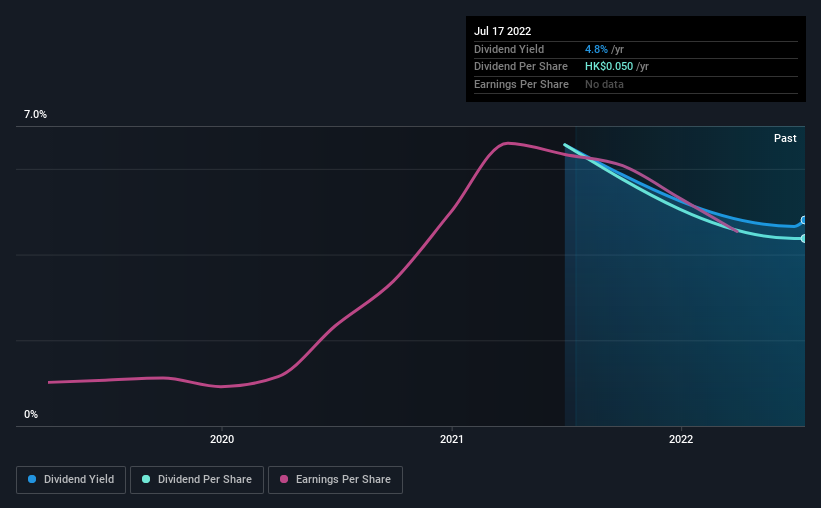Image resolution: width=821 pixels, height=508 pixels.
Task: Click the HK$0.050 dividend per share value
Action: [x=608, y=67]
